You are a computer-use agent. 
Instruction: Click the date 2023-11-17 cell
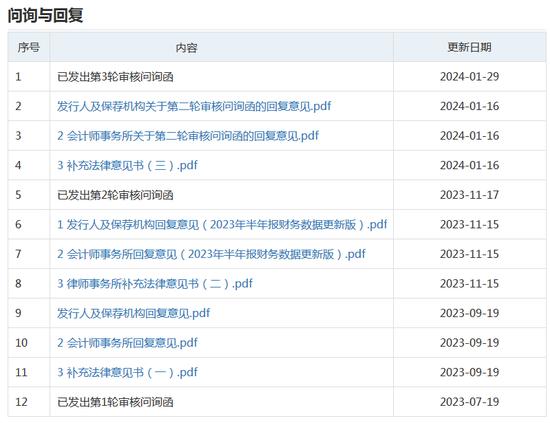(469, 195)
